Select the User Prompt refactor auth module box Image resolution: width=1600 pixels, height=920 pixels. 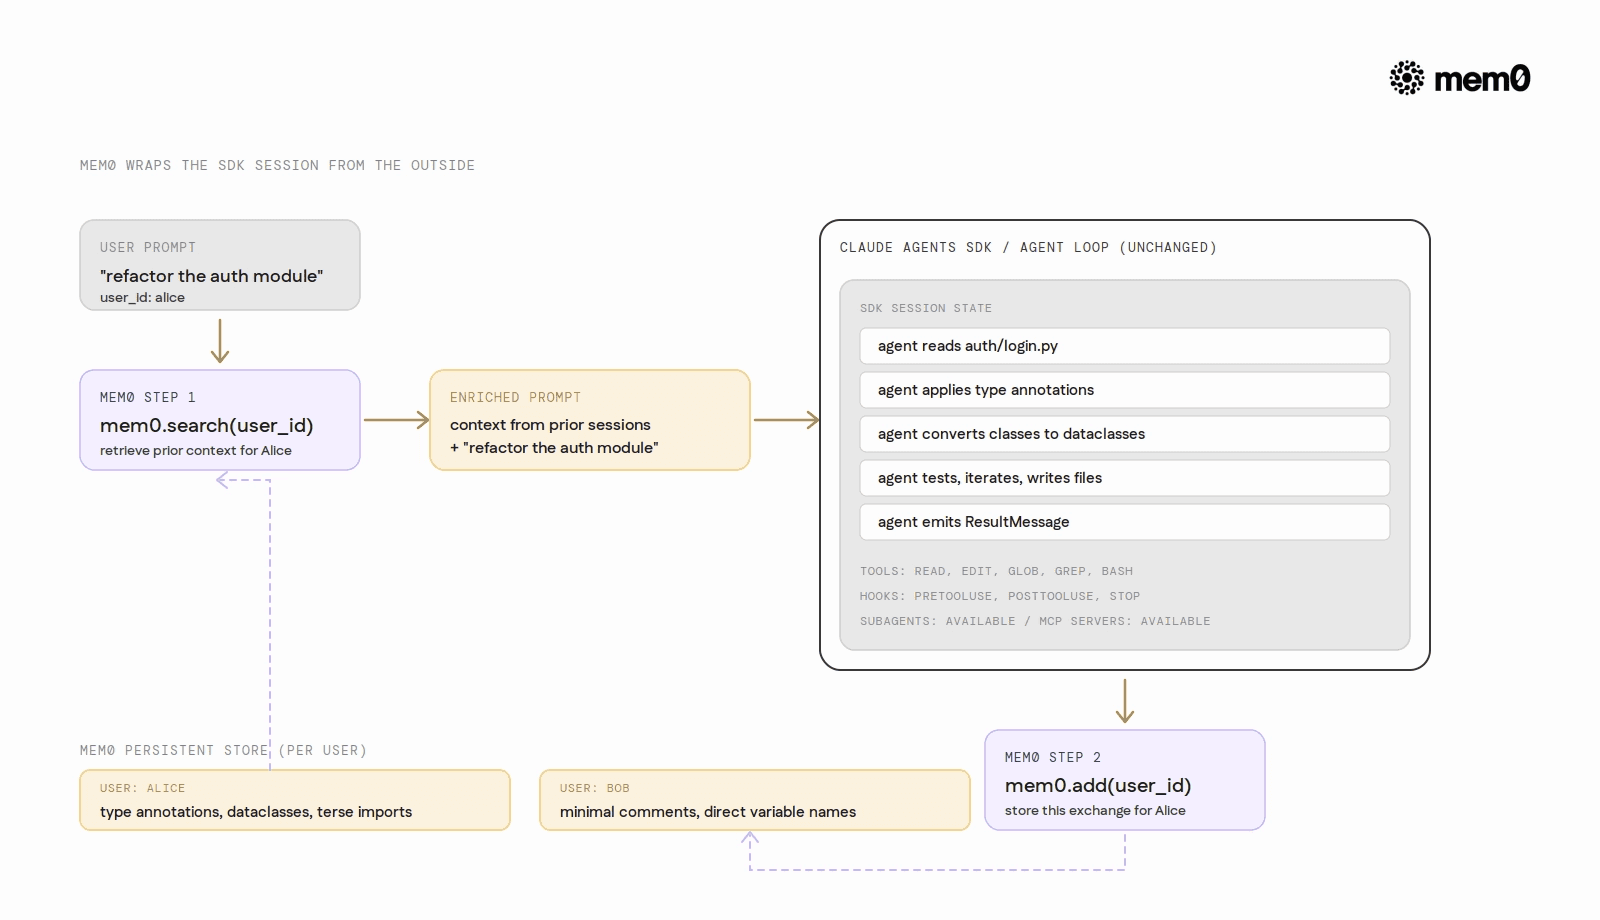pyautogui.click(x=220, y=265)
